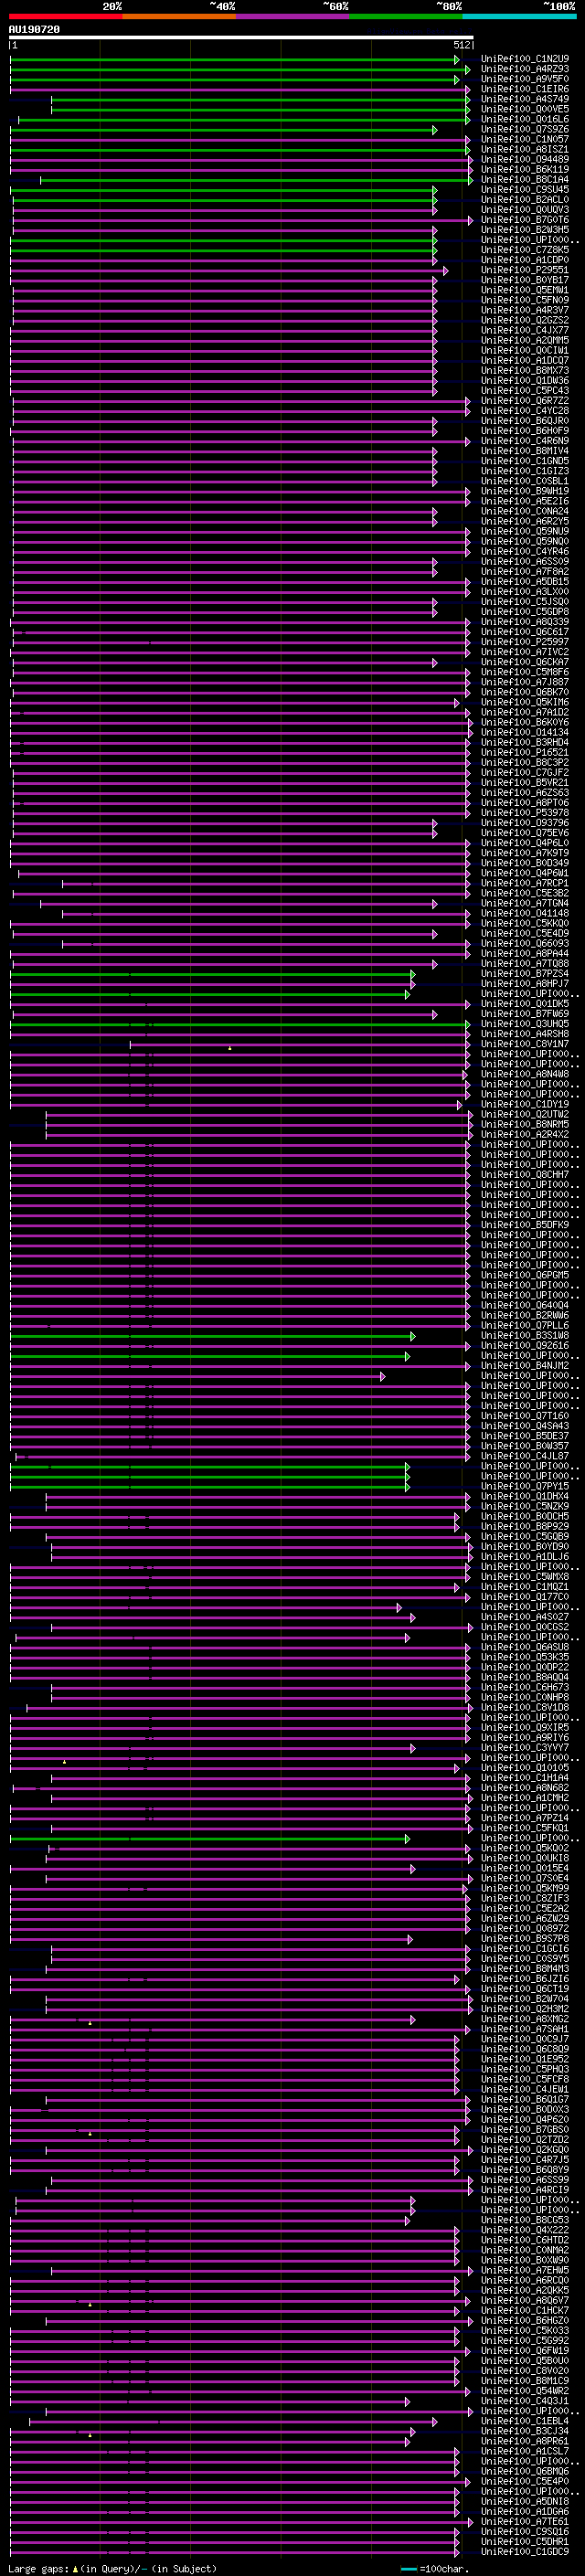Select the UniRef100_A6SS99 label

click(x=525, y=2179)
